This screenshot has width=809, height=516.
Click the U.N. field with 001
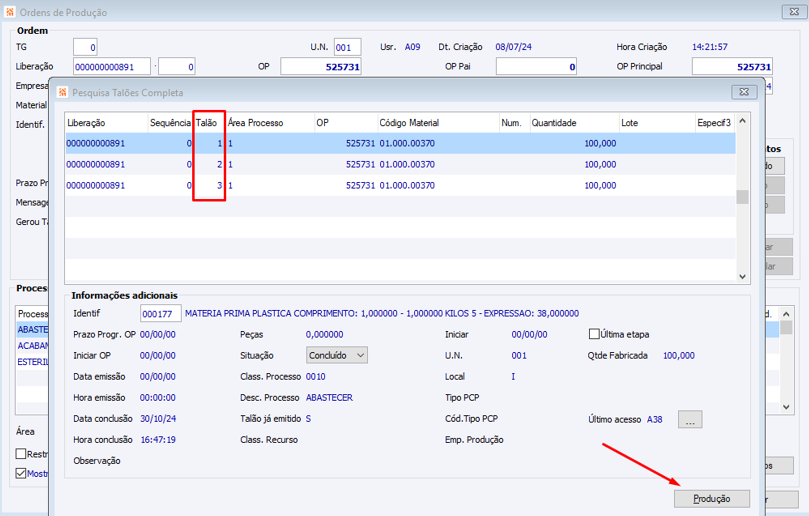click(x=347, y=47)
